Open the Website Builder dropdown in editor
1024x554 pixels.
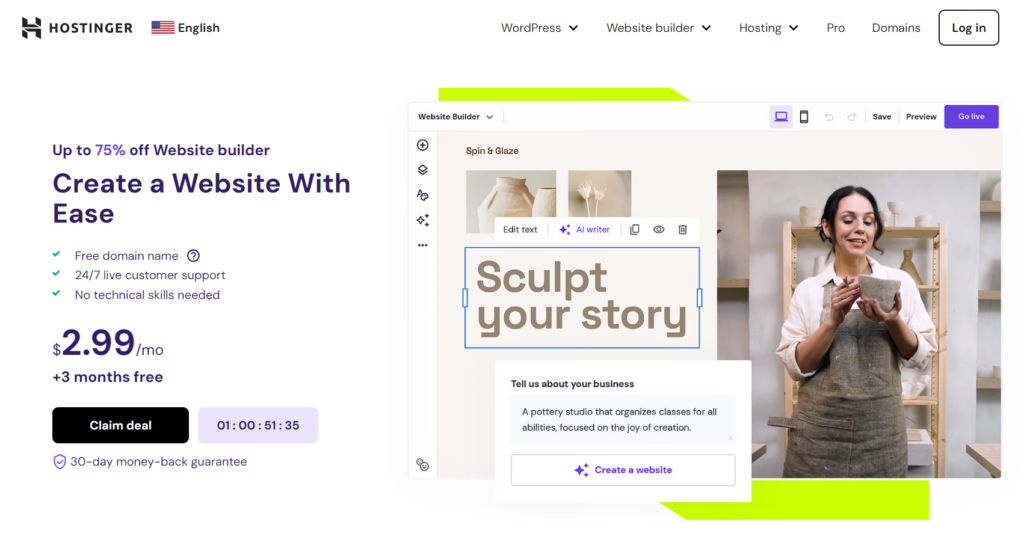click(455, 117)
